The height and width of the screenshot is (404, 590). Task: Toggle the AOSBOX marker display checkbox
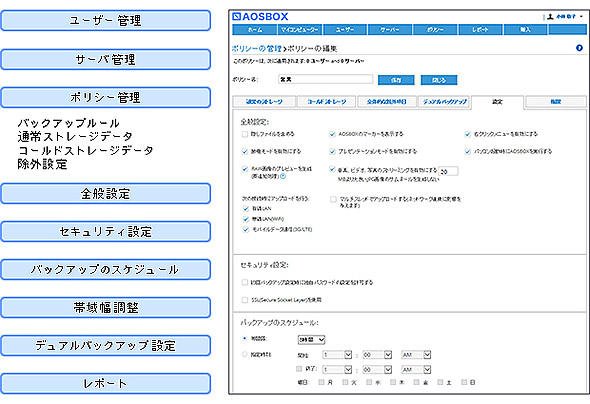(332, 134)
